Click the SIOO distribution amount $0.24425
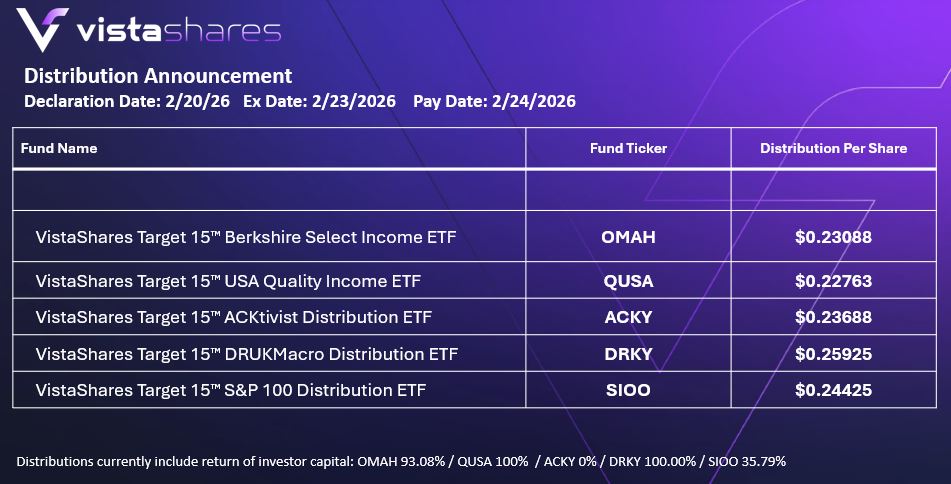The width and height of the screenshot is (951, 484). [833, 389]
